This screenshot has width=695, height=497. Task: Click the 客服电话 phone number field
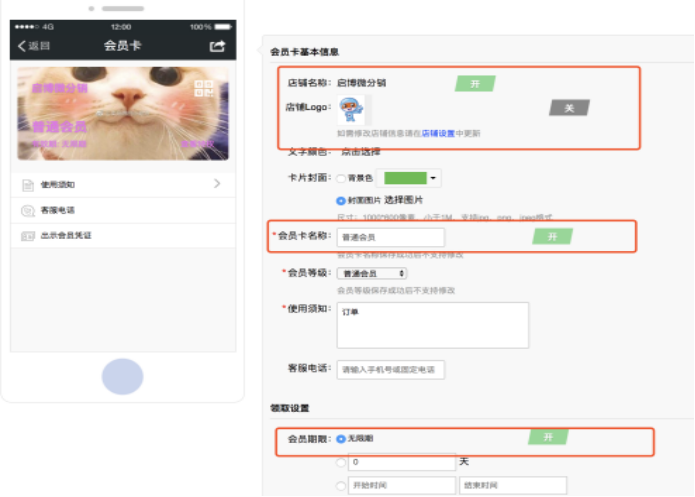[x=390, y=370]
